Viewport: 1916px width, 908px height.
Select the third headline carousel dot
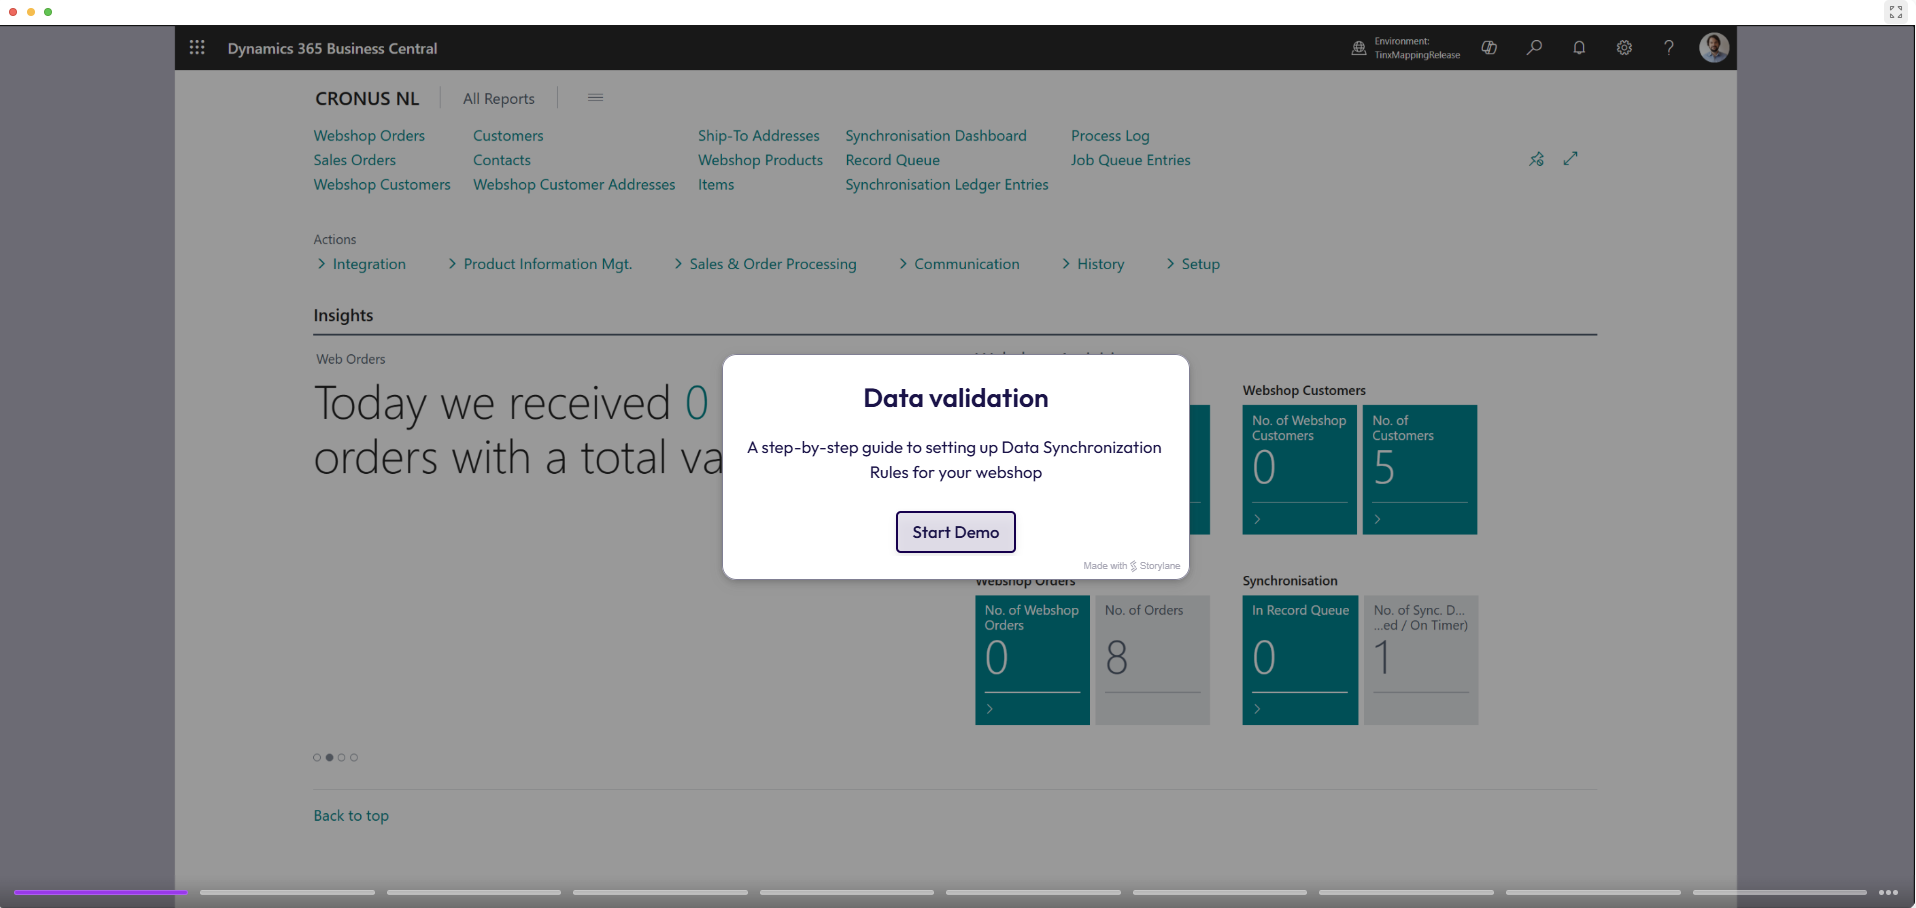(341, 757)
